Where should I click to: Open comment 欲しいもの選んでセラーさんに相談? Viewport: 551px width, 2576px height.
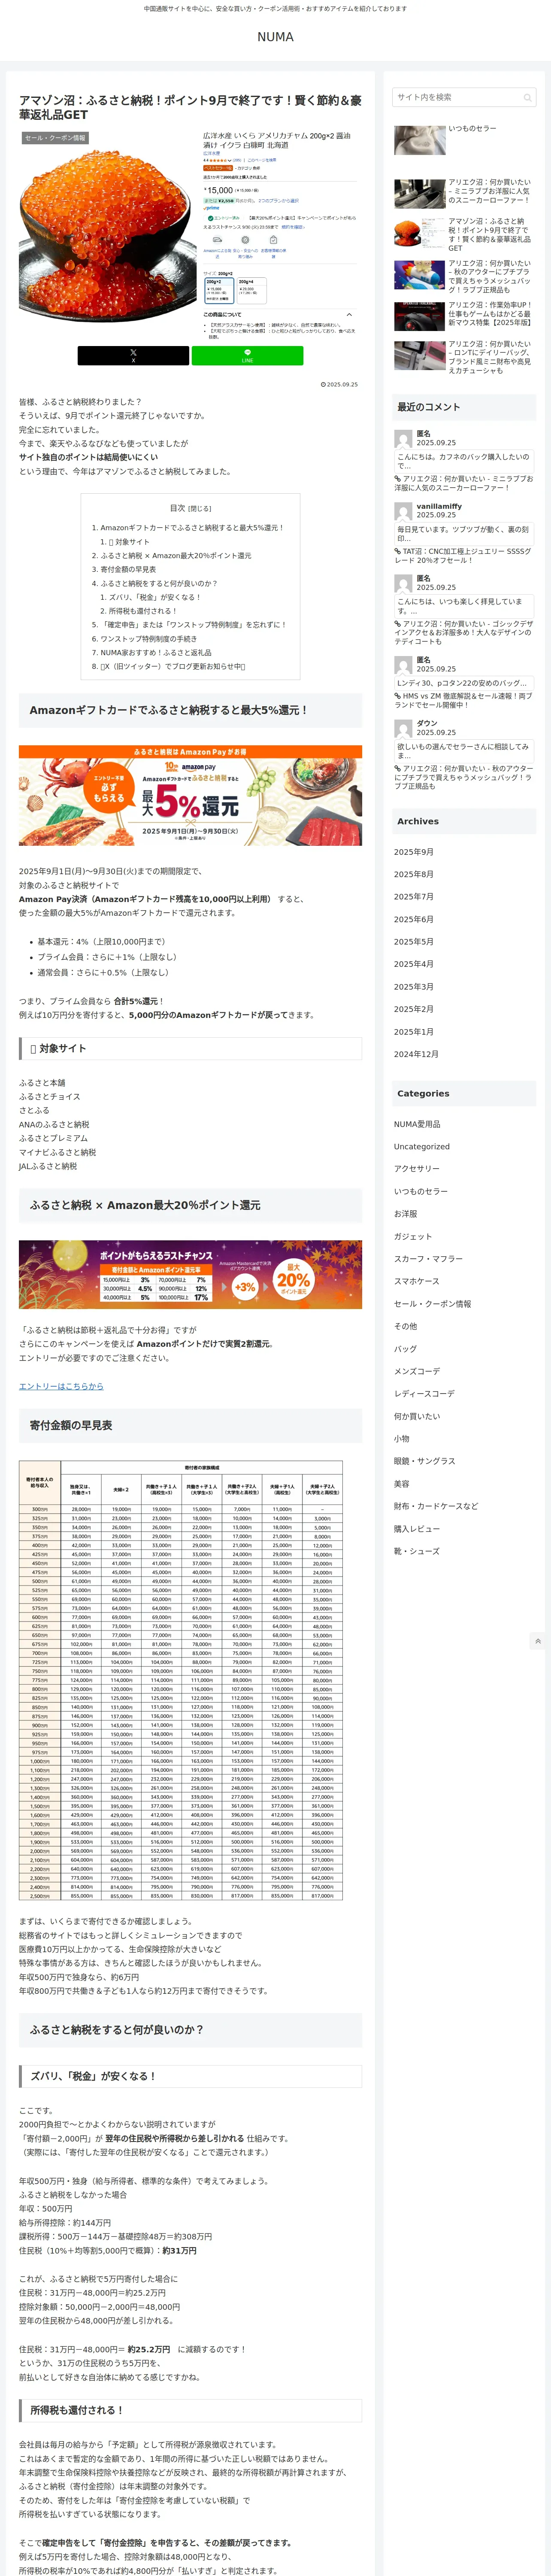tap(464, 751)
